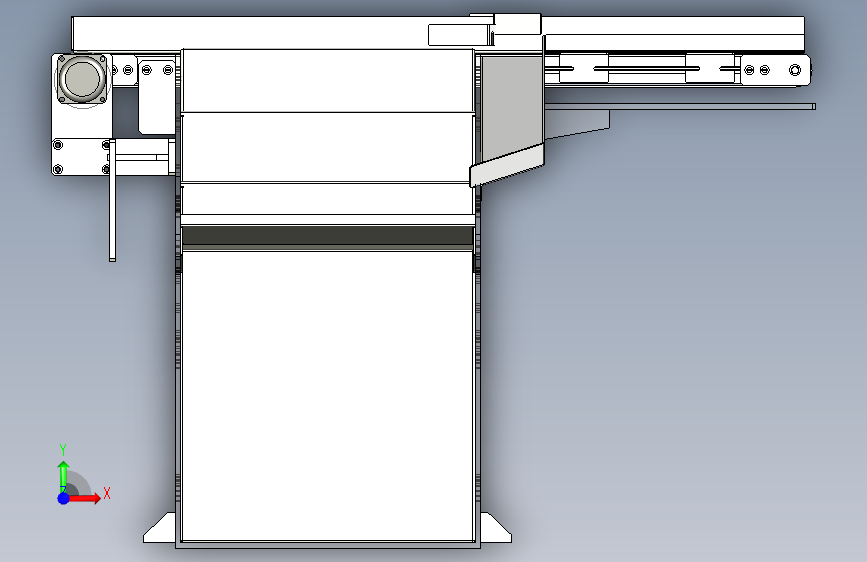
Task: Click the X axis label of the triad
Action: coord(107,493)
